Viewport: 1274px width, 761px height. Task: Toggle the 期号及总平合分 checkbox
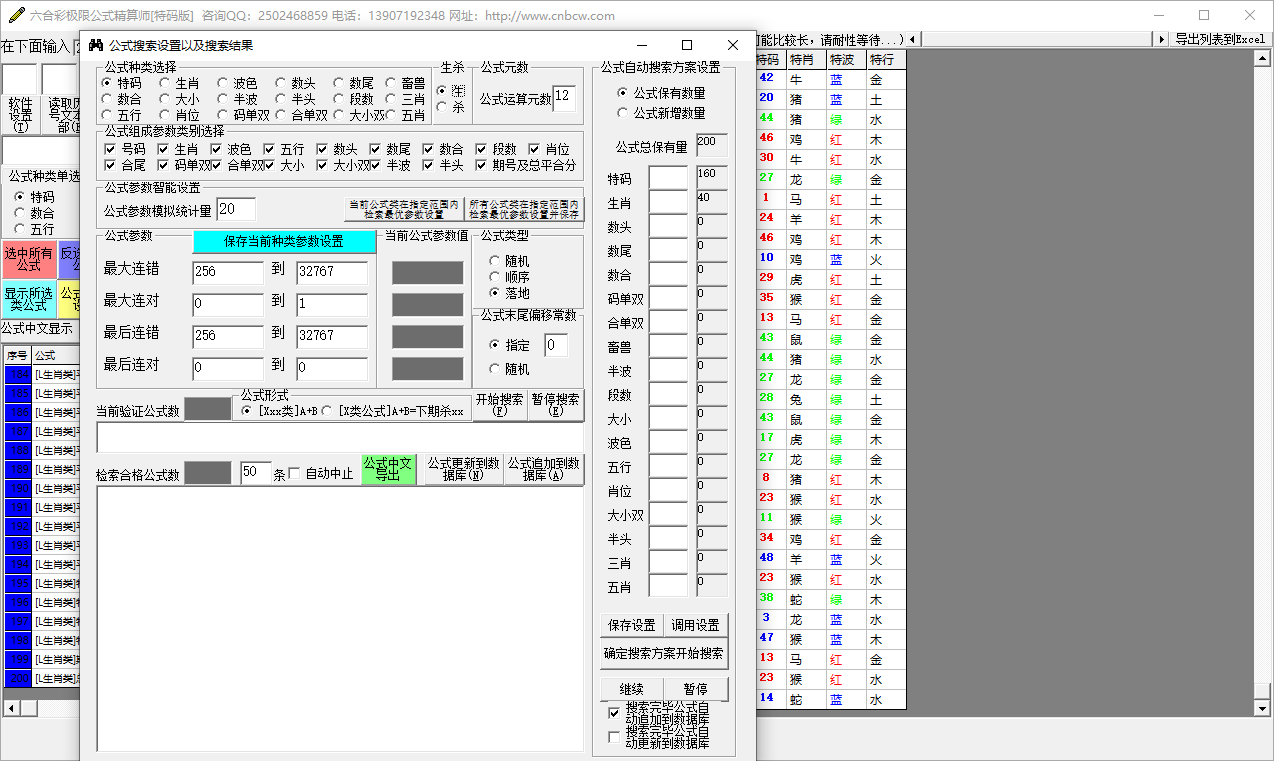pyautogui.click(x=482, y=165)
